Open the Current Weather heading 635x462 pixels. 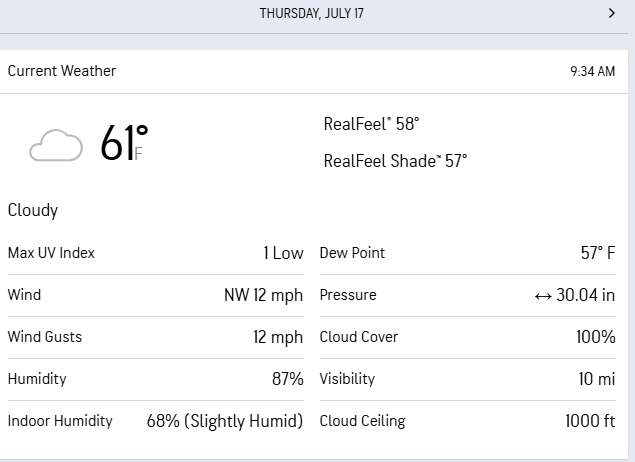pos(62,71)
